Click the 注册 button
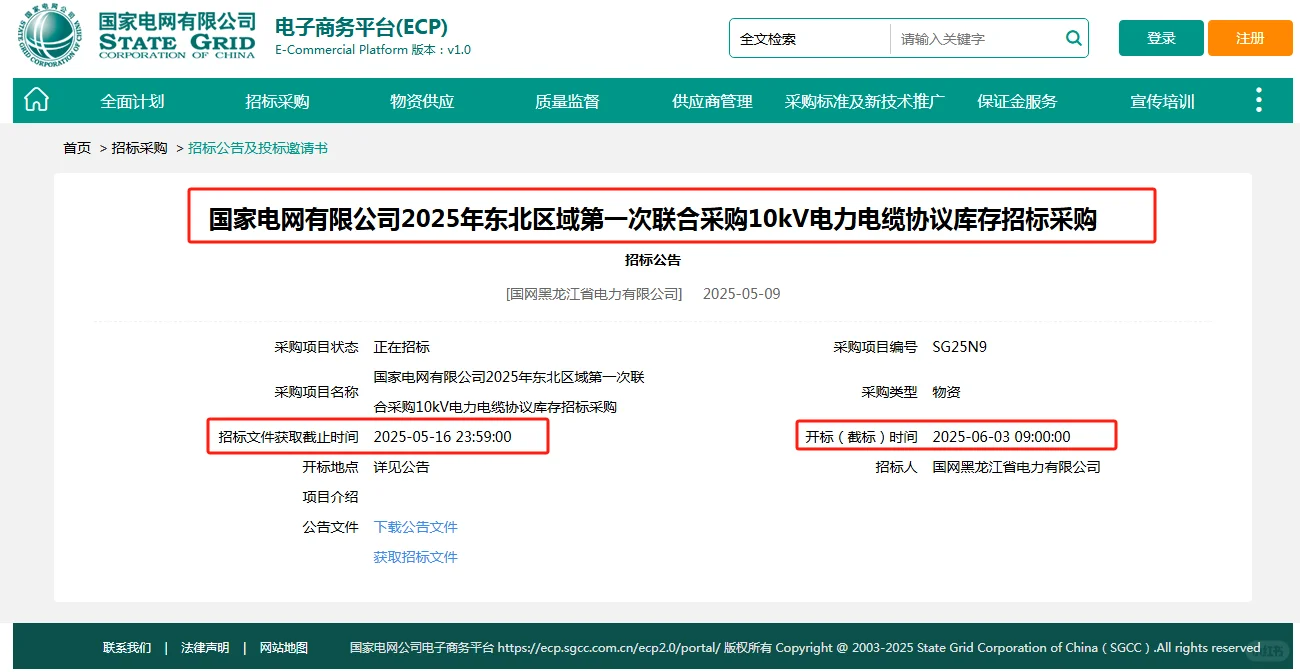 (1249, 37)
